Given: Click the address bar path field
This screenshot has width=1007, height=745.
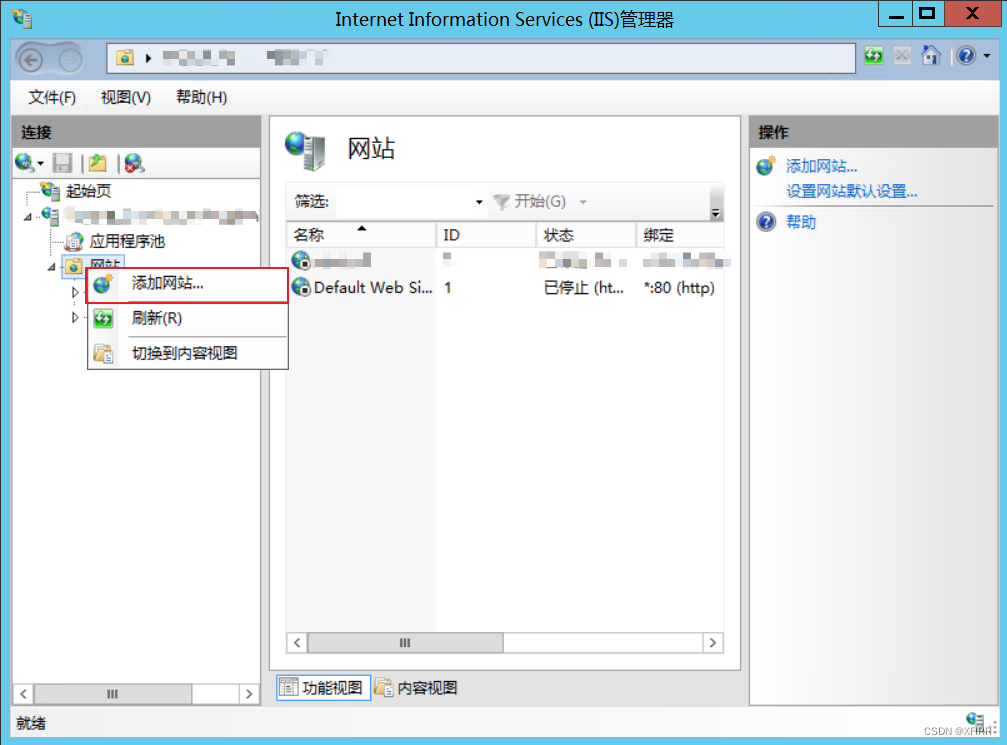Looking at the screenshot, I should 481,58.
